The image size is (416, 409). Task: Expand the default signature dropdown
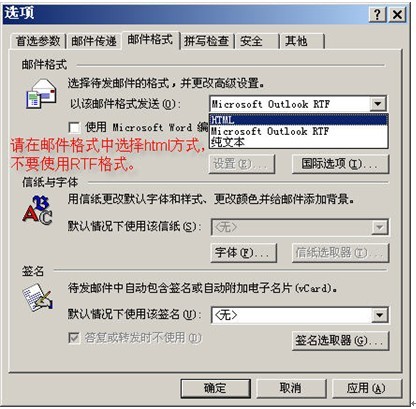click(x=380, y=315)
